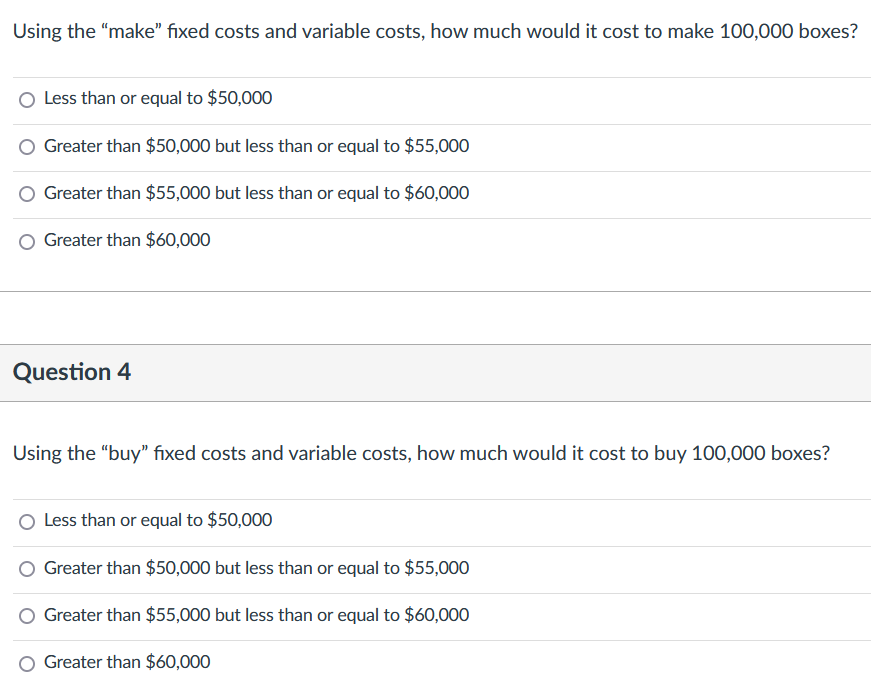Click Question 4 label text 'Less than or equal to $50,000'

click(x=158, y=520)
